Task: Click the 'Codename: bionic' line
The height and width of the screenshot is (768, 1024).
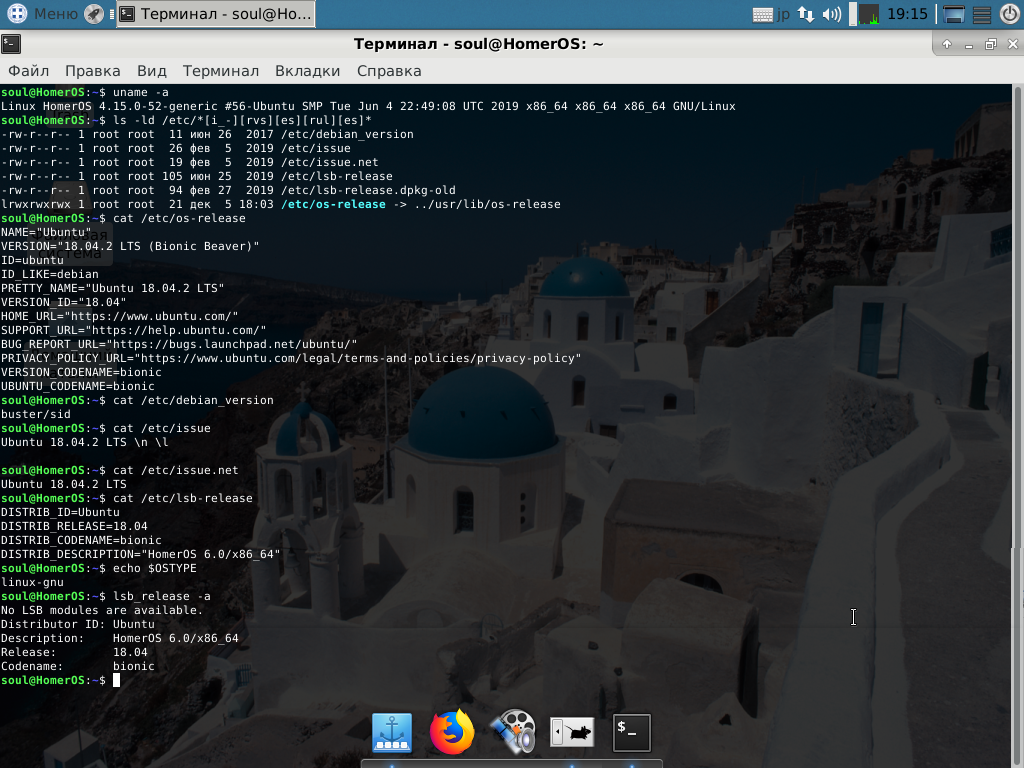Action: pyautogui.click(x=78, y=666)
